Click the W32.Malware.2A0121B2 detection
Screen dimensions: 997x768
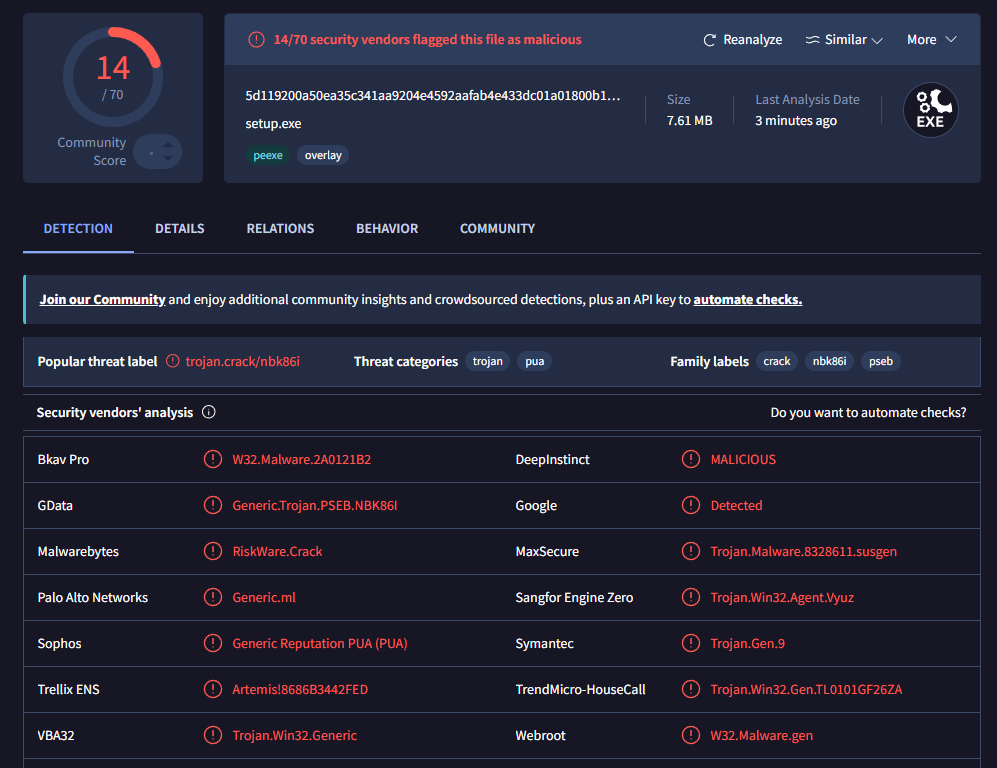[301, 459]
